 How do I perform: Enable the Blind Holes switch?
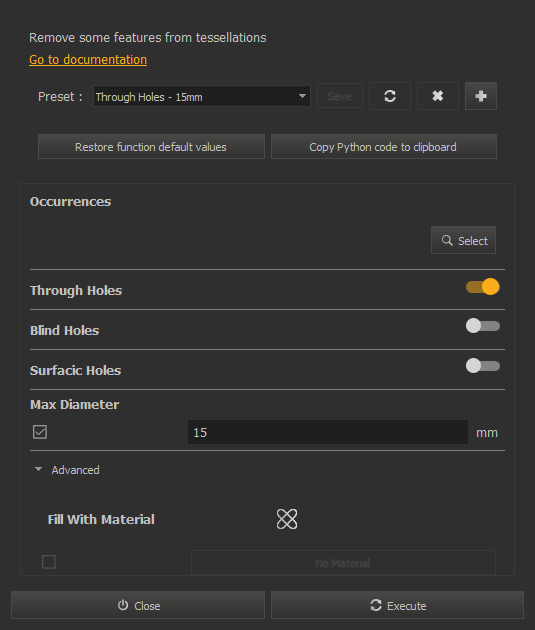pos(483,326)
